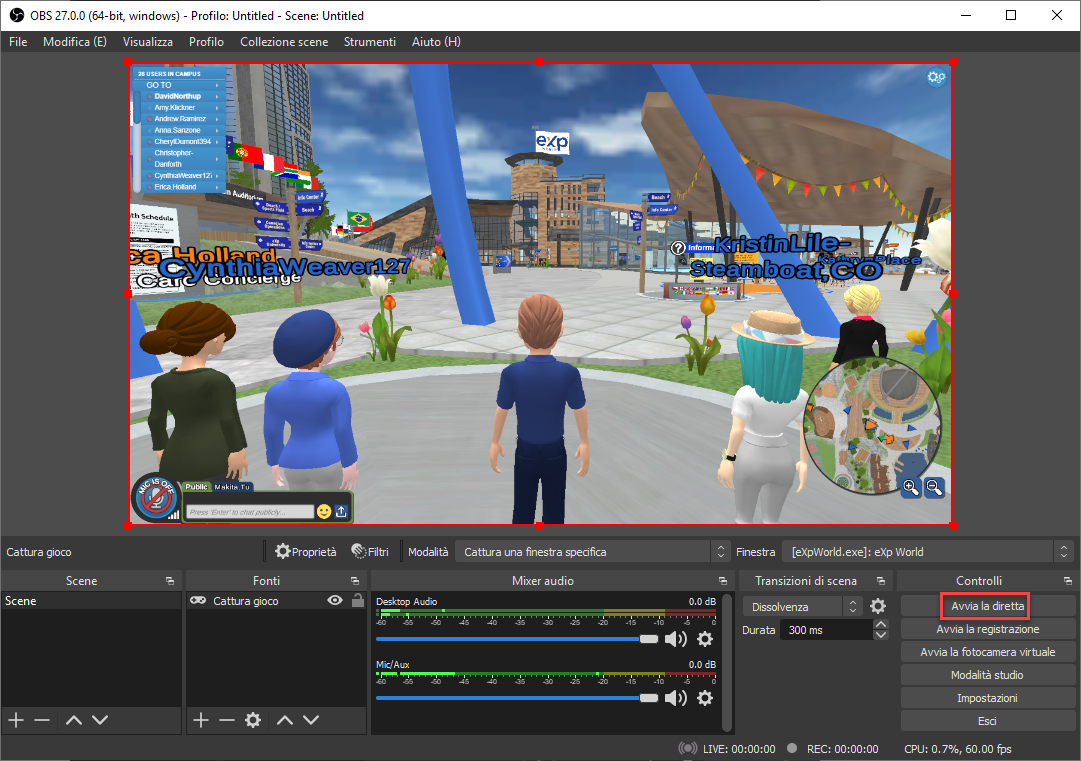
Task: Remove the selected source with the minus icon in Fonti
Action: tap(227, 720)
